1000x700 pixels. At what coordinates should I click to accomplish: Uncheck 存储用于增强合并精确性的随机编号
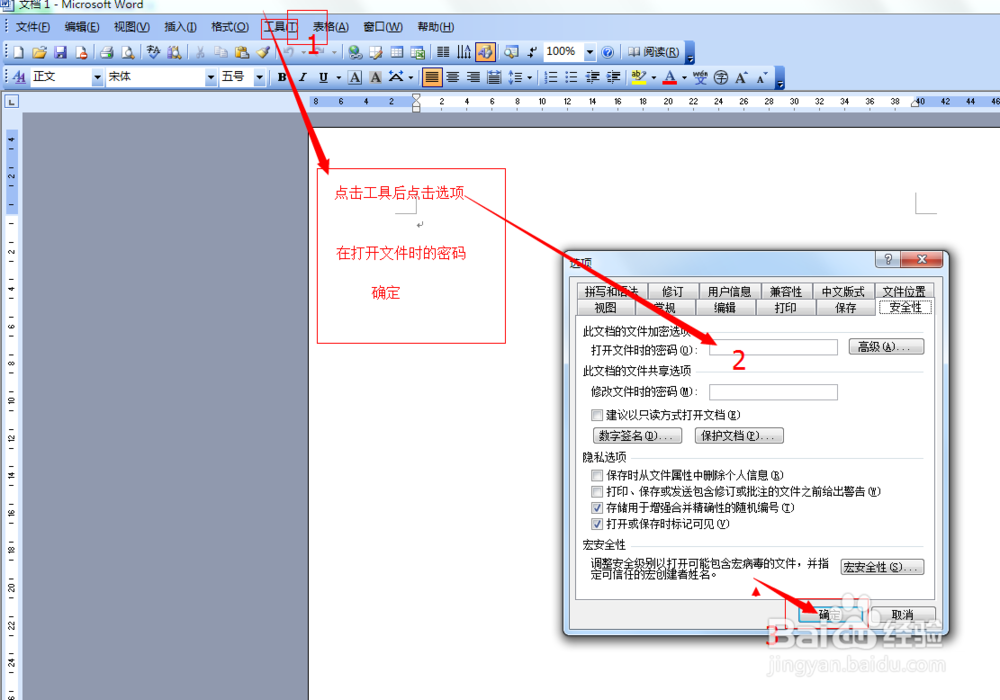click(x=597, y=508)
